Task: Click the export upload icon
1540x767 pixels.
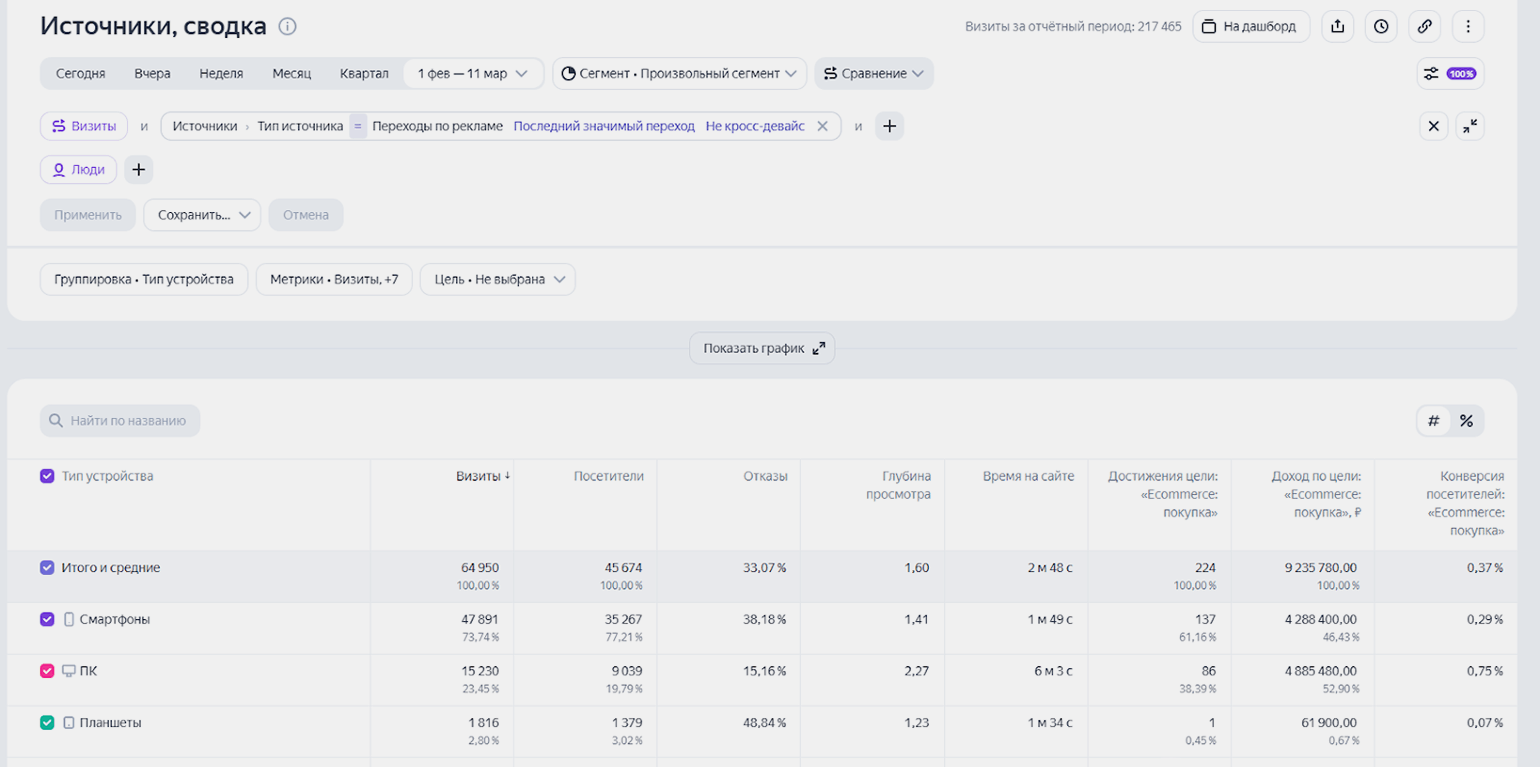Action: click(1337, 27)
